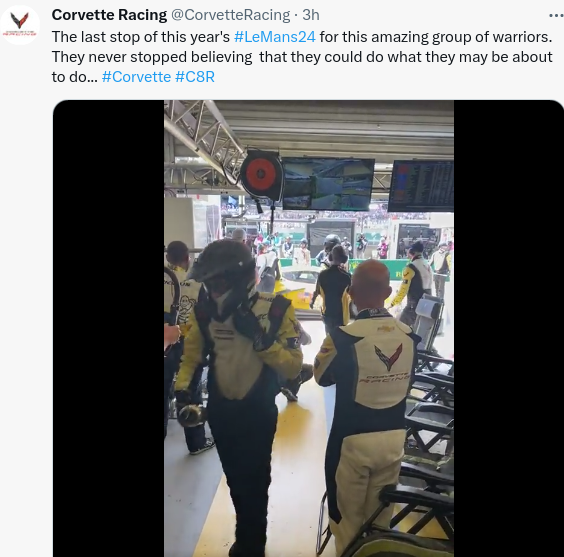Open the tweet via 3h timestamp
The height and width of the screenshot is (557, 564).
[311, 15]
